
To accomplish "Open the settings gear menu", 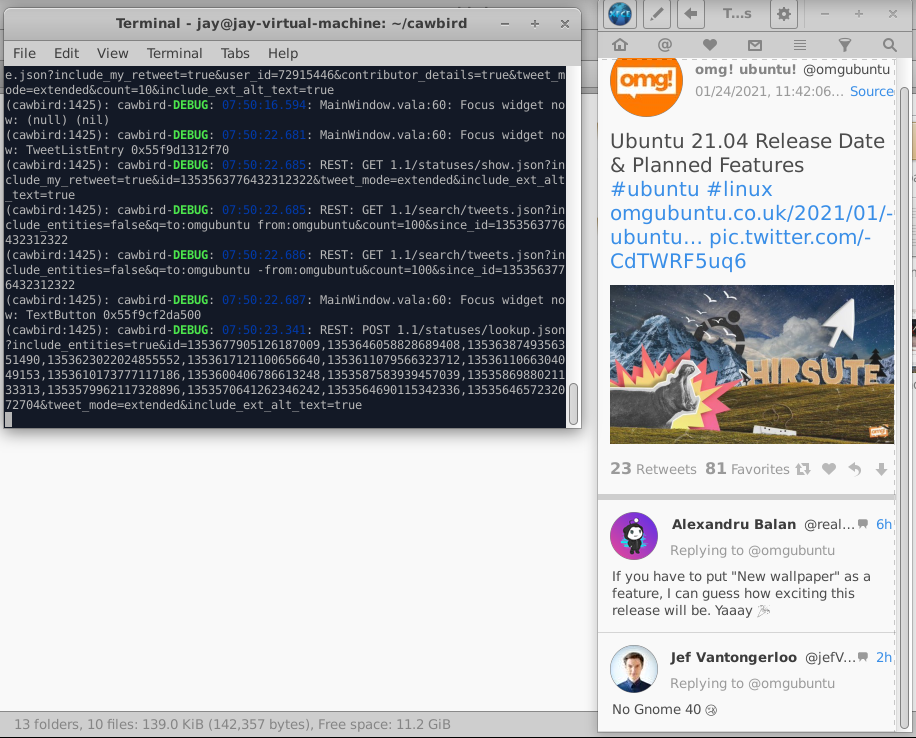I will tap(784, 13).
